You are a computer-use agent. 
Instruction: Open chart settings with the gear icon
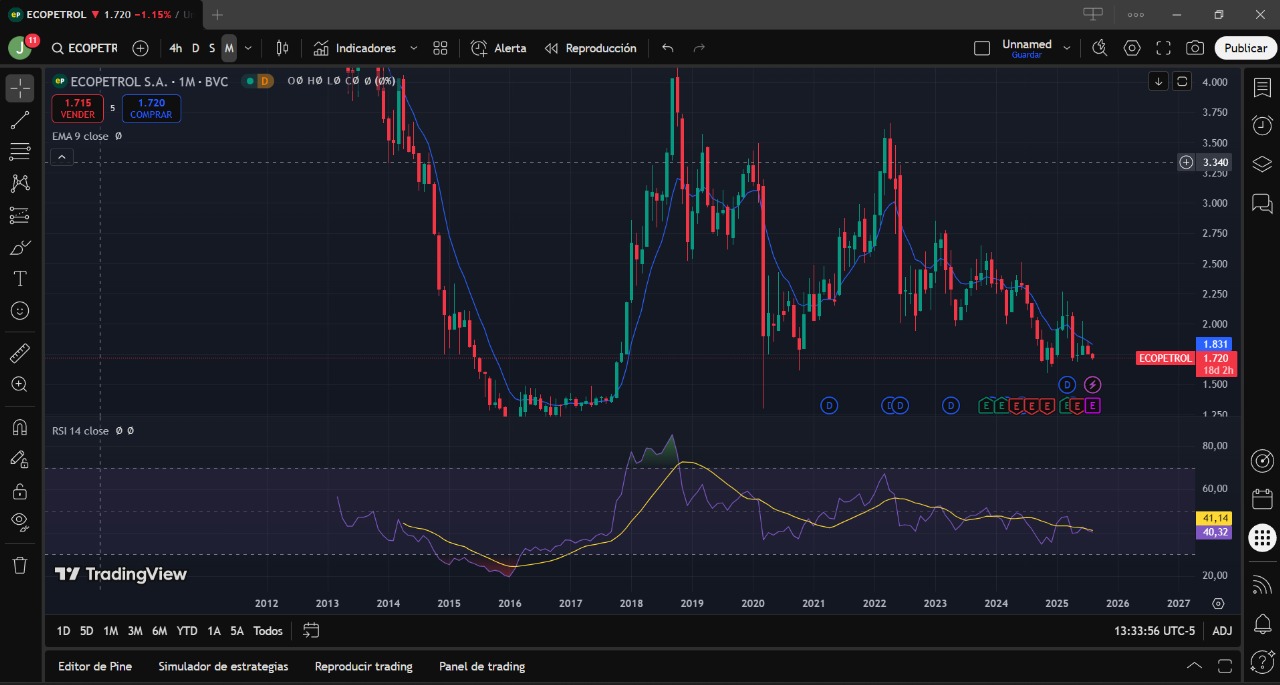coord(1132,47)
